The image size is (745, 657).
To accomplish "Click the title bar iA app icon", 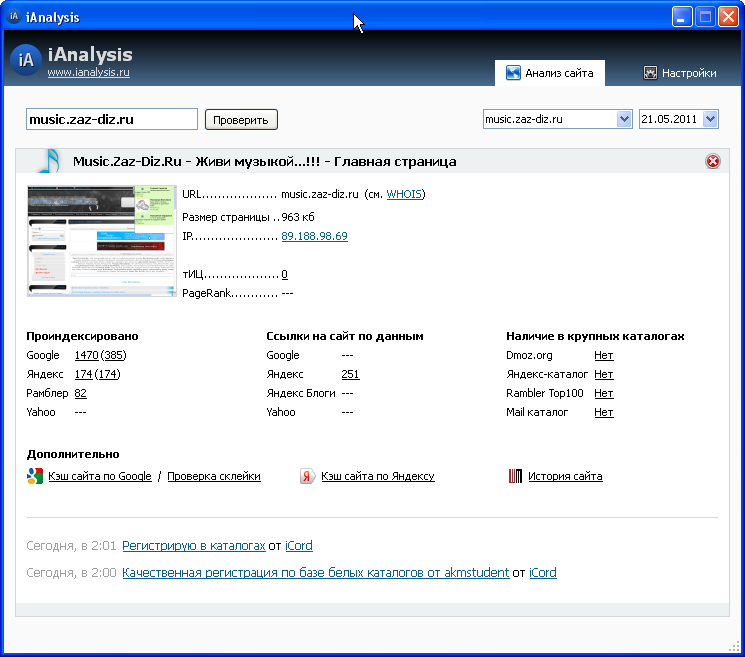I will coord(14,17).
